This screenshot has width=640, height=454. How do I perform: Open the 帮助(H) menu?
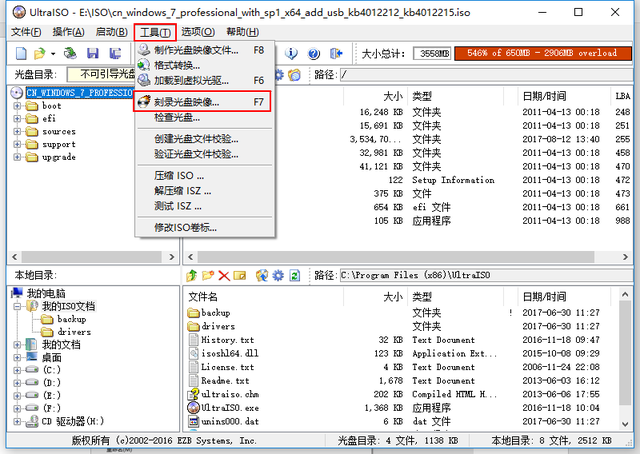242,32
